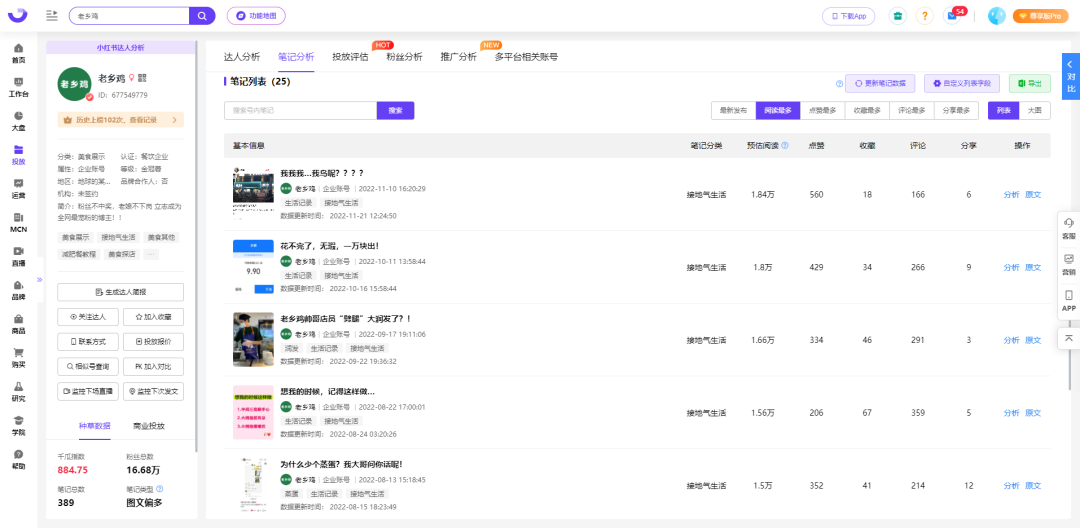Viewport: 1080px width, 528px height.
Task: Click the site logo at top left
Action: pyautogui.click(x=17, y=15)
